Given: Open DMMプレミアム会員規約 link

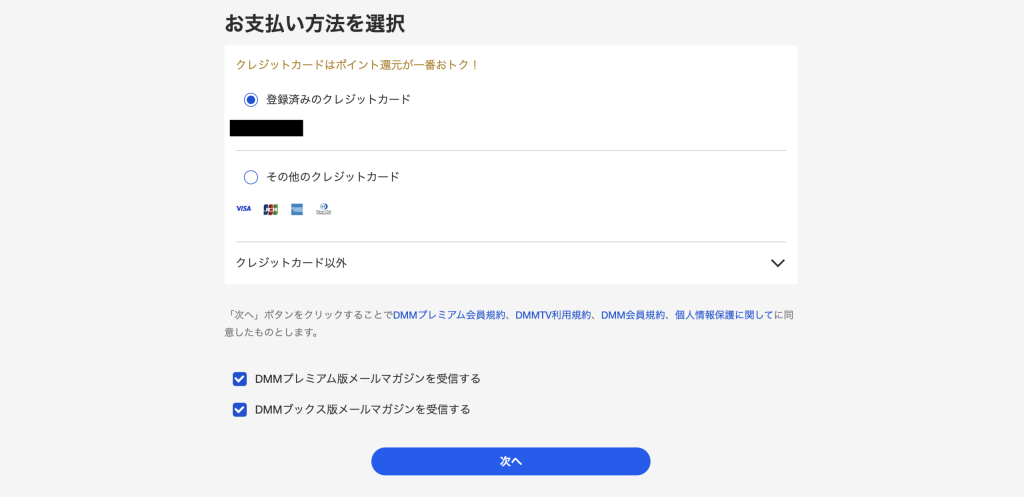Looking at the screenshot, I should coord(451,315).
